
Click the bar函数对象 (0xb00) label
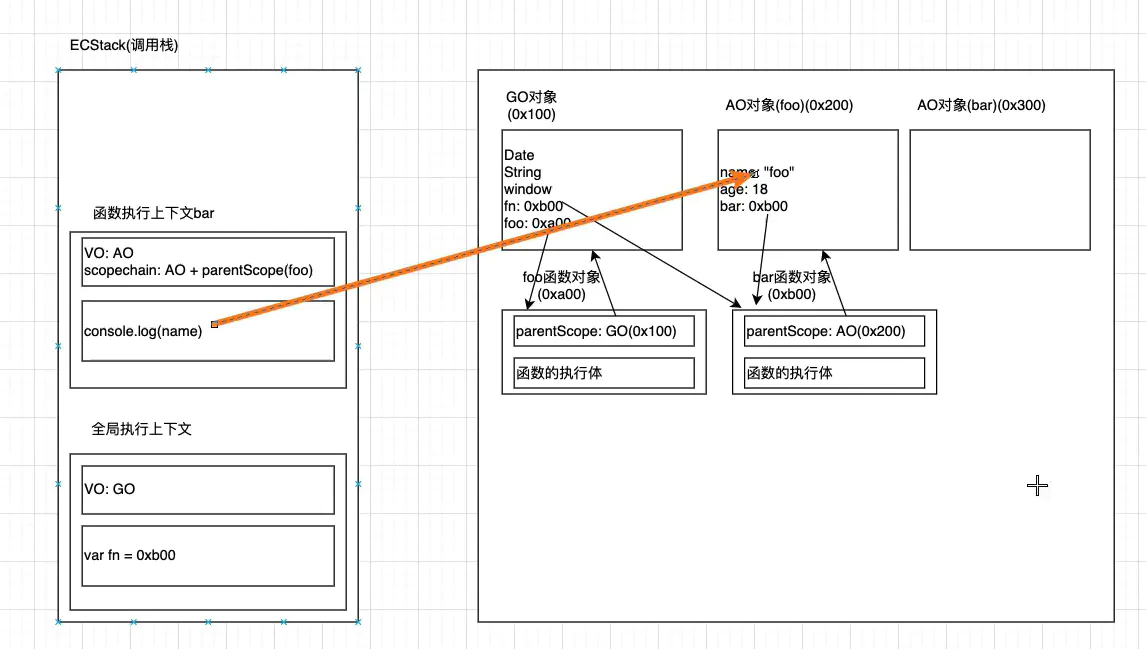coord(792,286)
